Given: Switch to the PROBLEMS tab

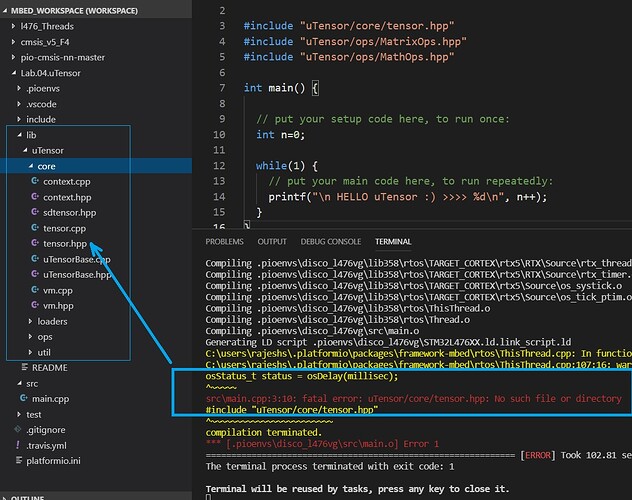Looking at the screenshot, I should click(224, 242).
